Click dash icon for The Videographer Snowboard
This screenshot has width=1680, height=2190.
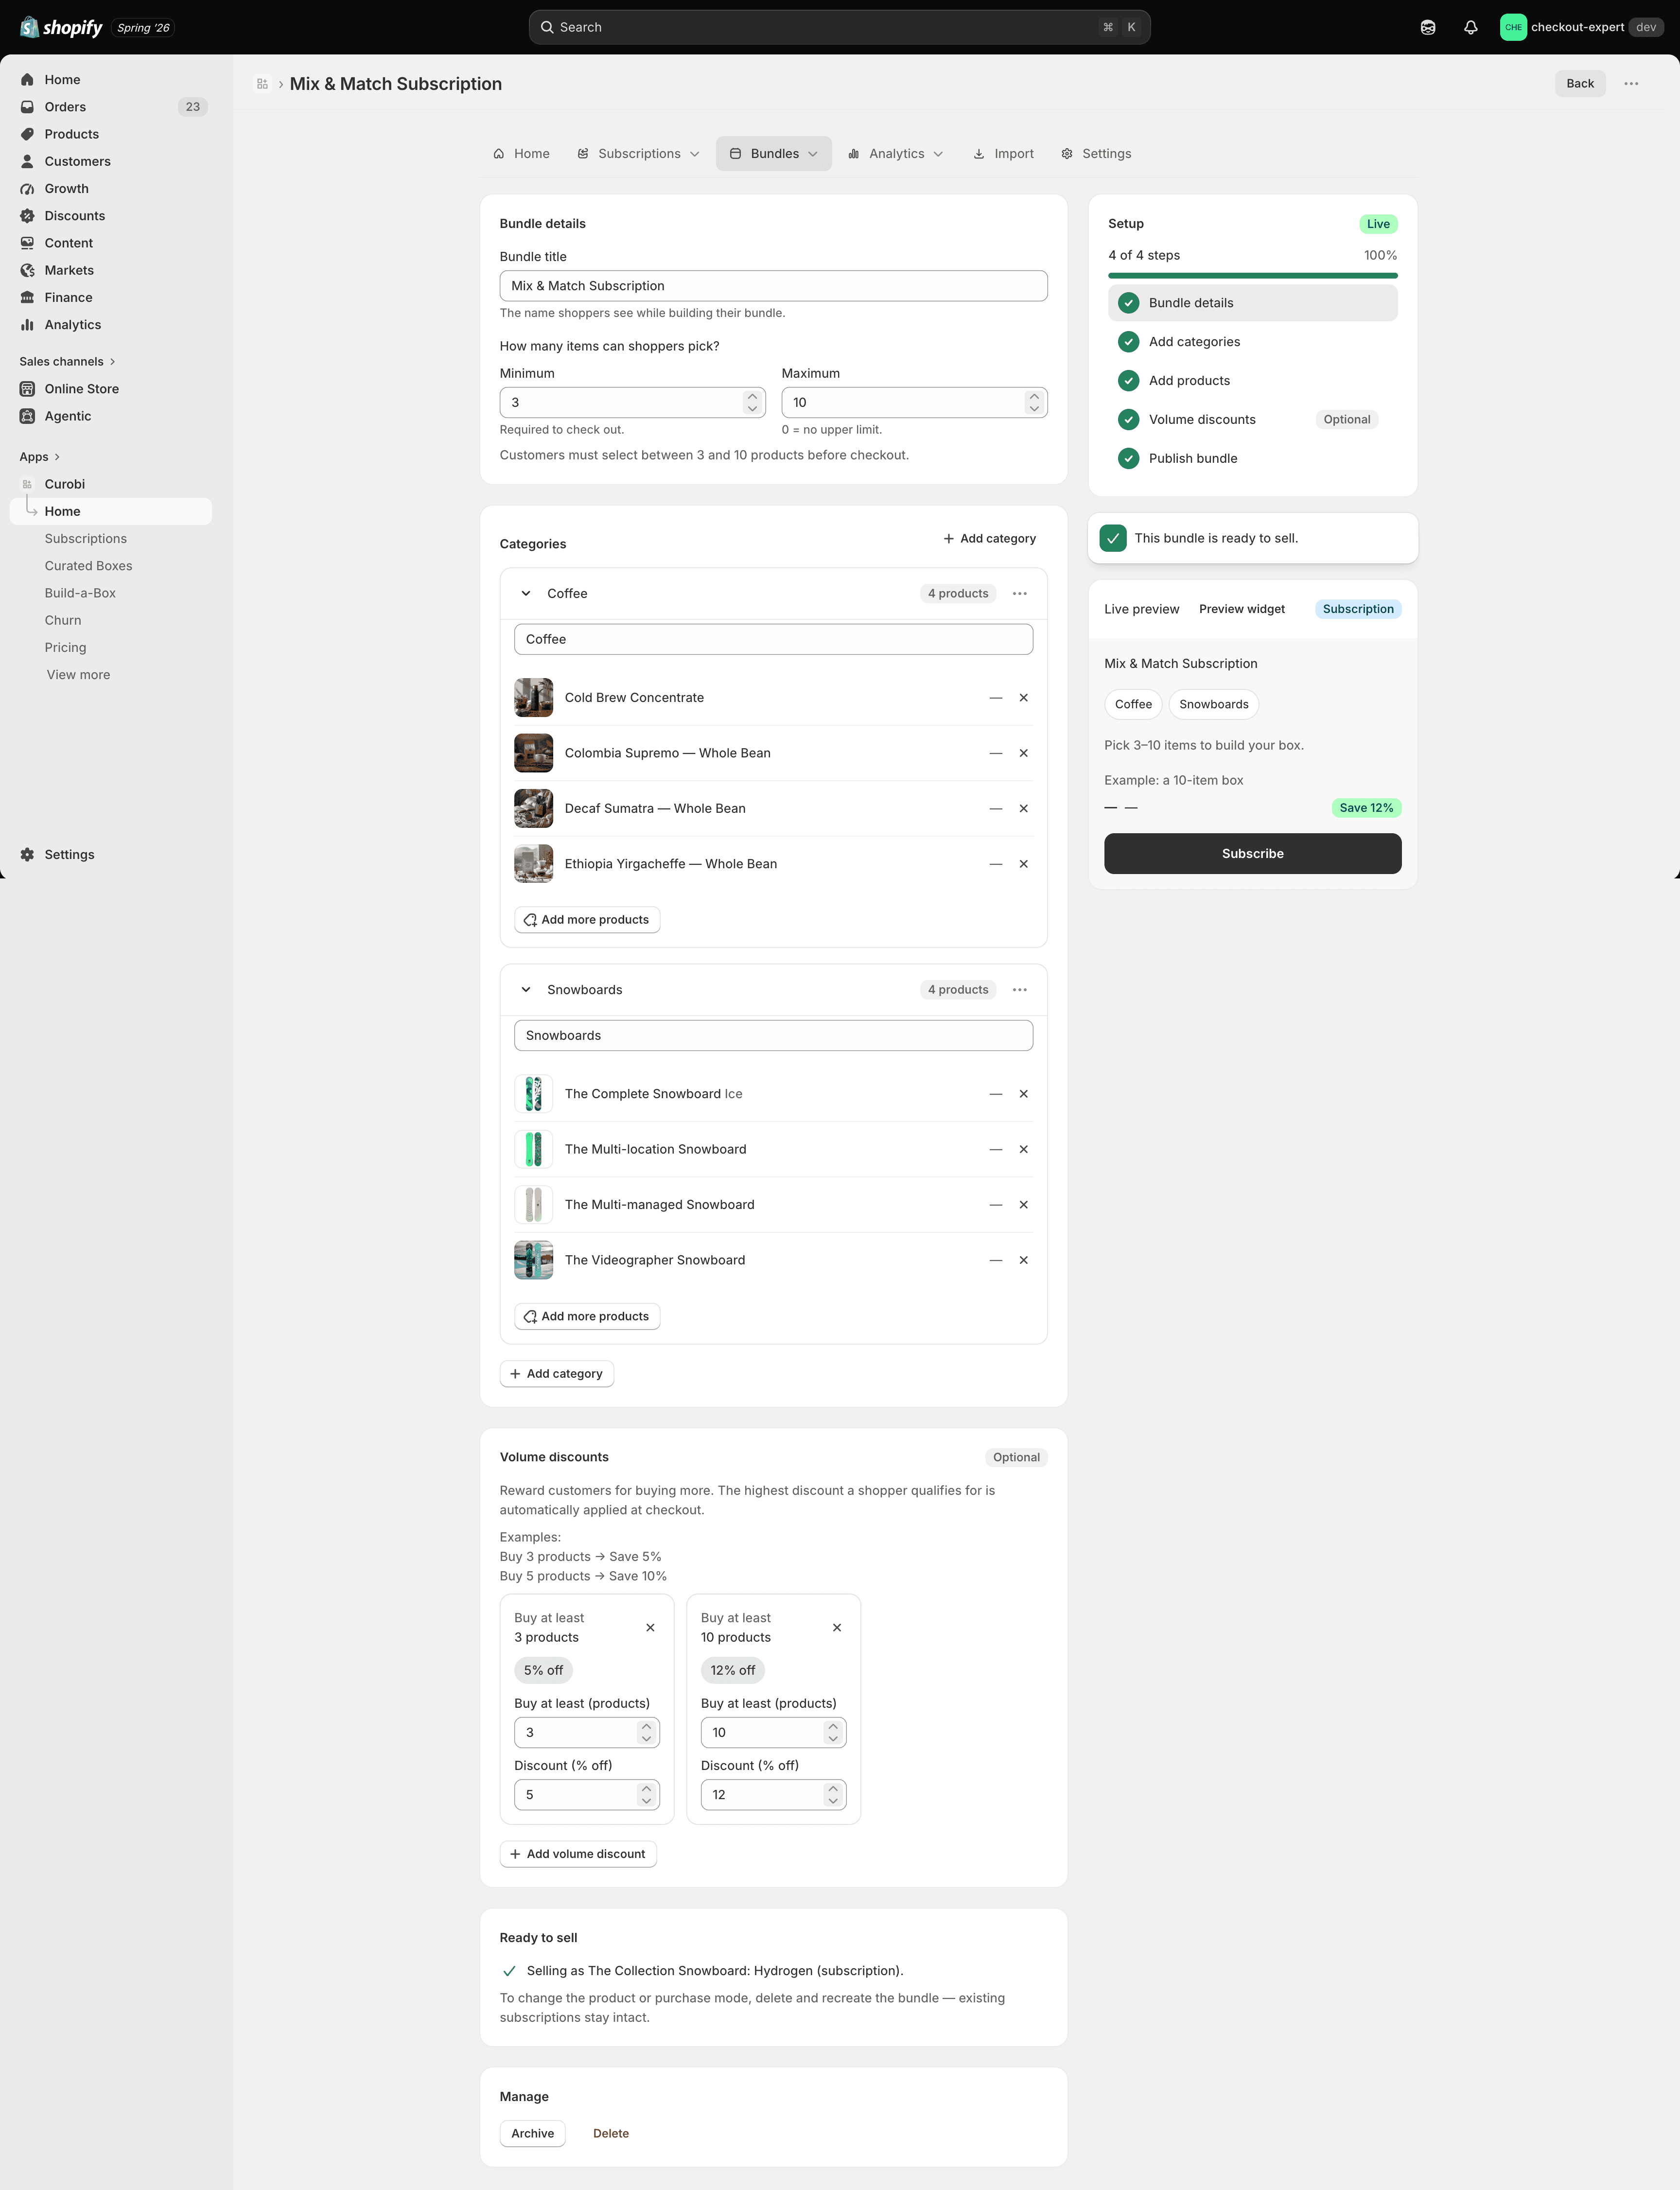tap(995, 1260)
